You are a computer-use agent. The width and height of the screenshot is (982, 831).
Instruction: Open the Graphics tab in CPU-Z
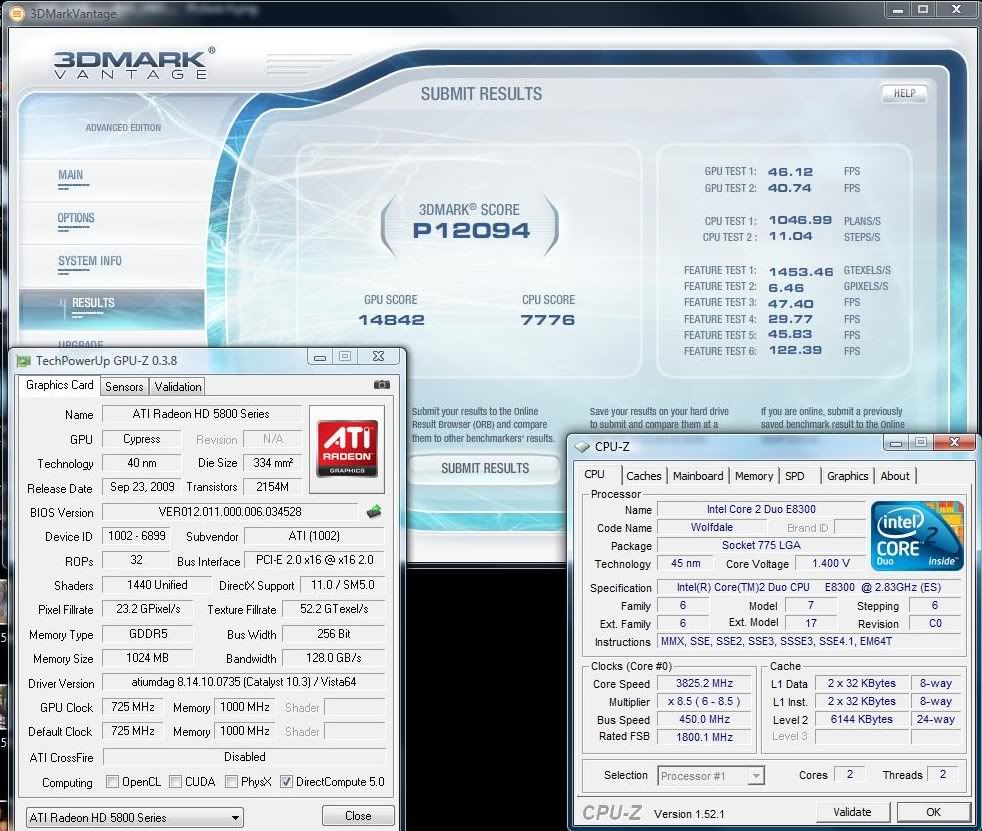point(847,476)
